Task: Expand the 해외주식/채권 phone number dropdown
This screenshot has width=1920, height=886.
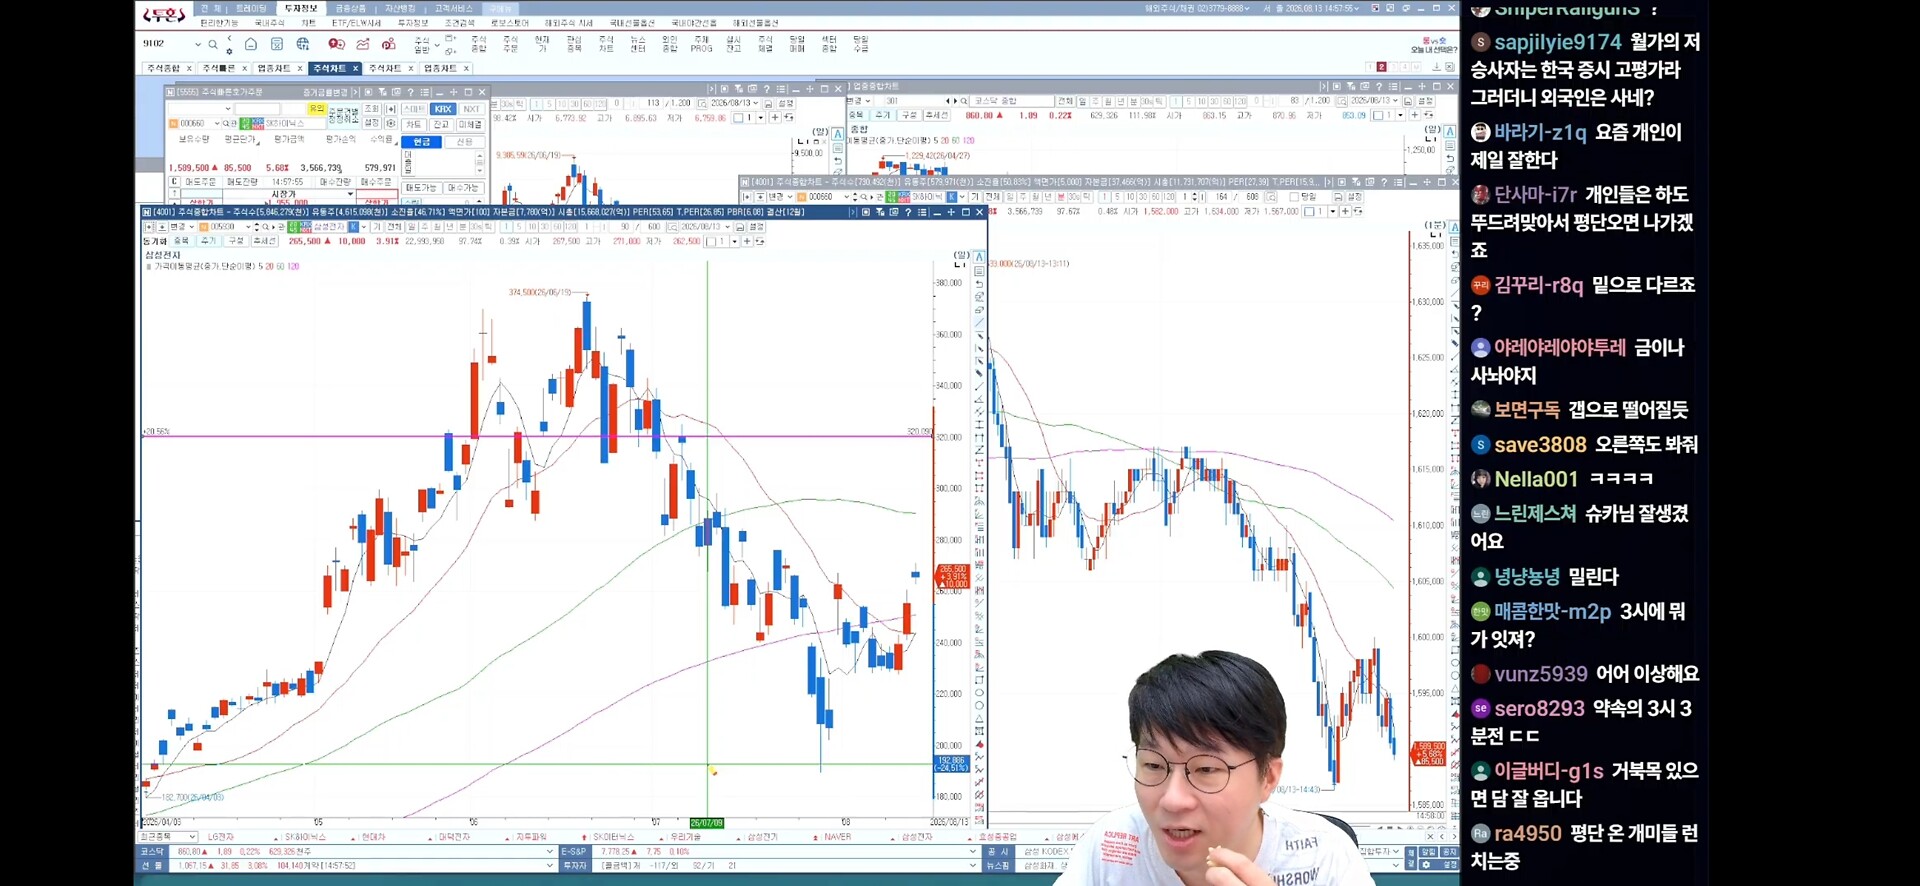Action: tap(1247, 8)
